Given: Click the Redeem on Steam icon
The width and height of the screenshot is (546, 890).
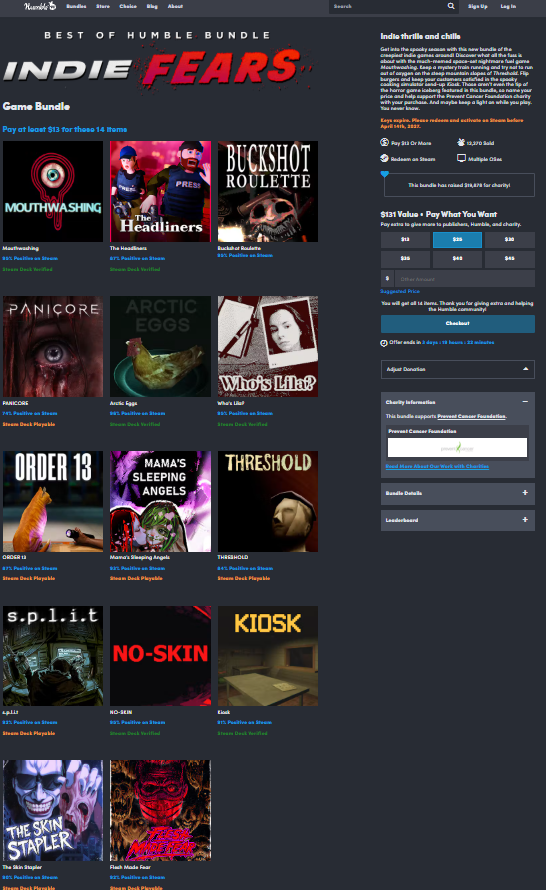Looking at the screenshot, I should [x=384, y=158].
